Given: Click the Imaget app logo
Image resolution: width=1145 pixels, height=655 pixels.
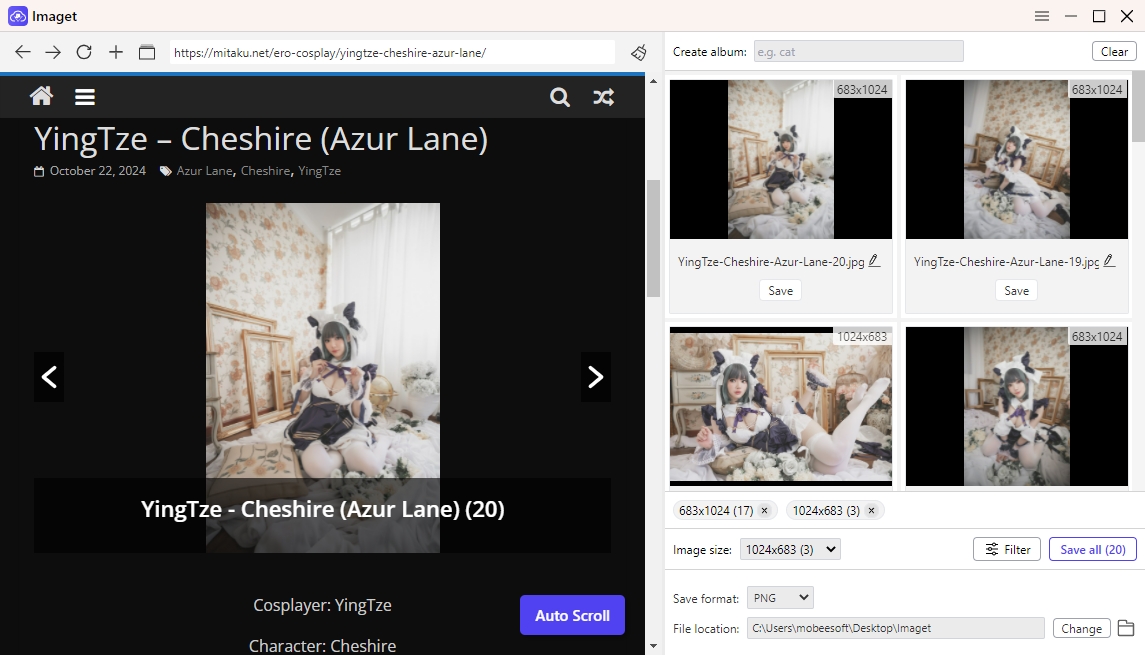Looking at the screenshot, I should (x=18, y=16).
